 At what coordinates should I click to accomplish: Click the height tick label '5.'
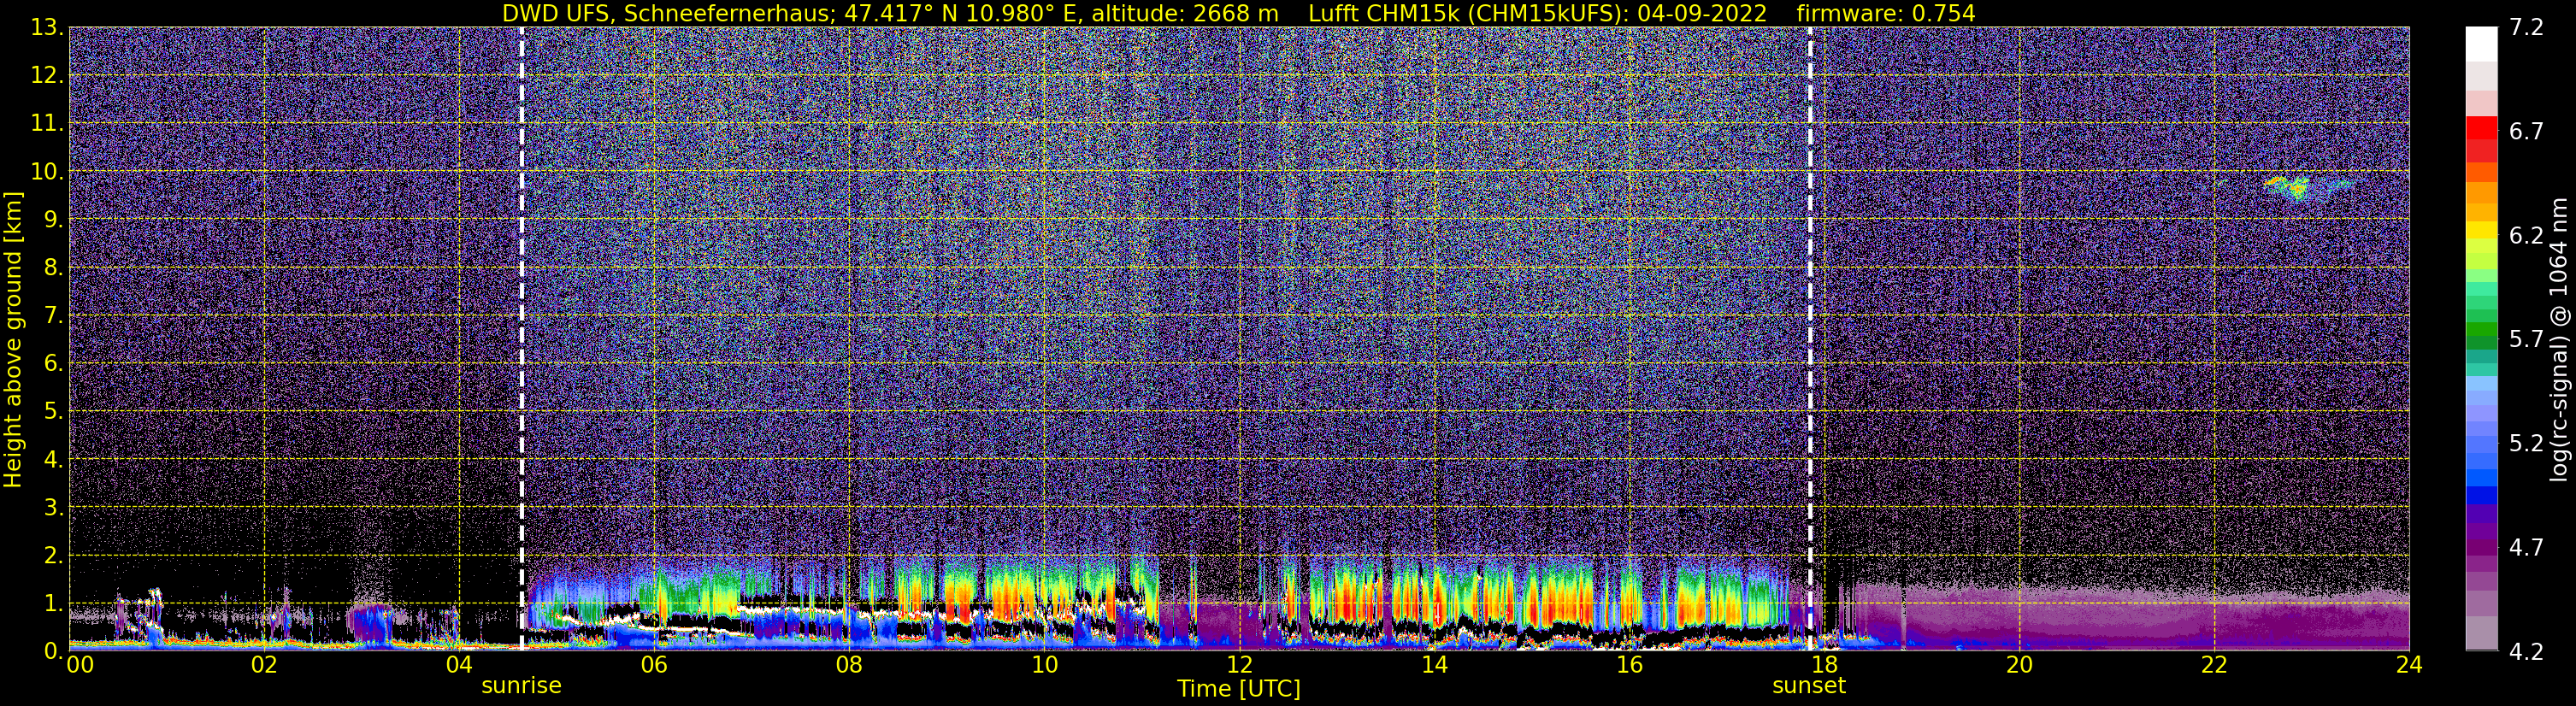53,412
